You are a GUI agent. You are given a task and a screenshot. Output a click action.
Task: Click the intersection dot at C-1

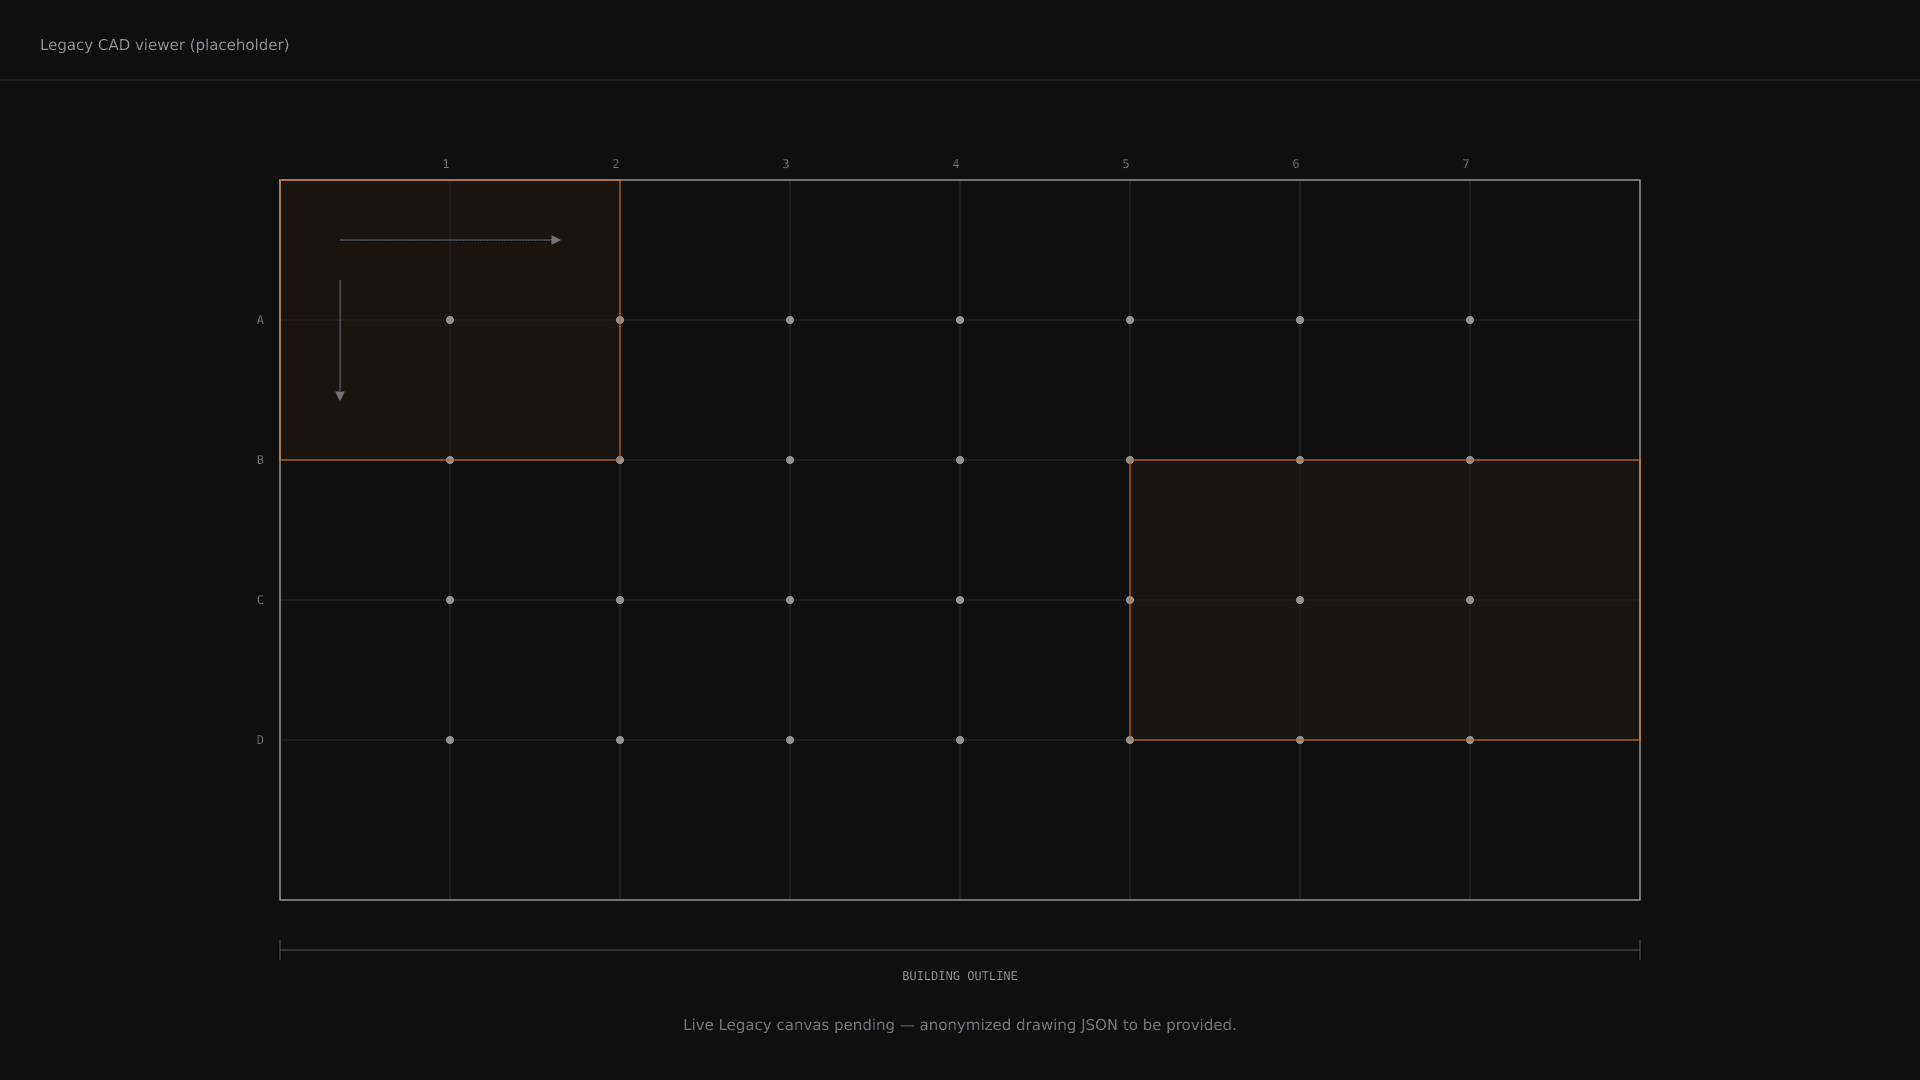click(x=450, y=600)
